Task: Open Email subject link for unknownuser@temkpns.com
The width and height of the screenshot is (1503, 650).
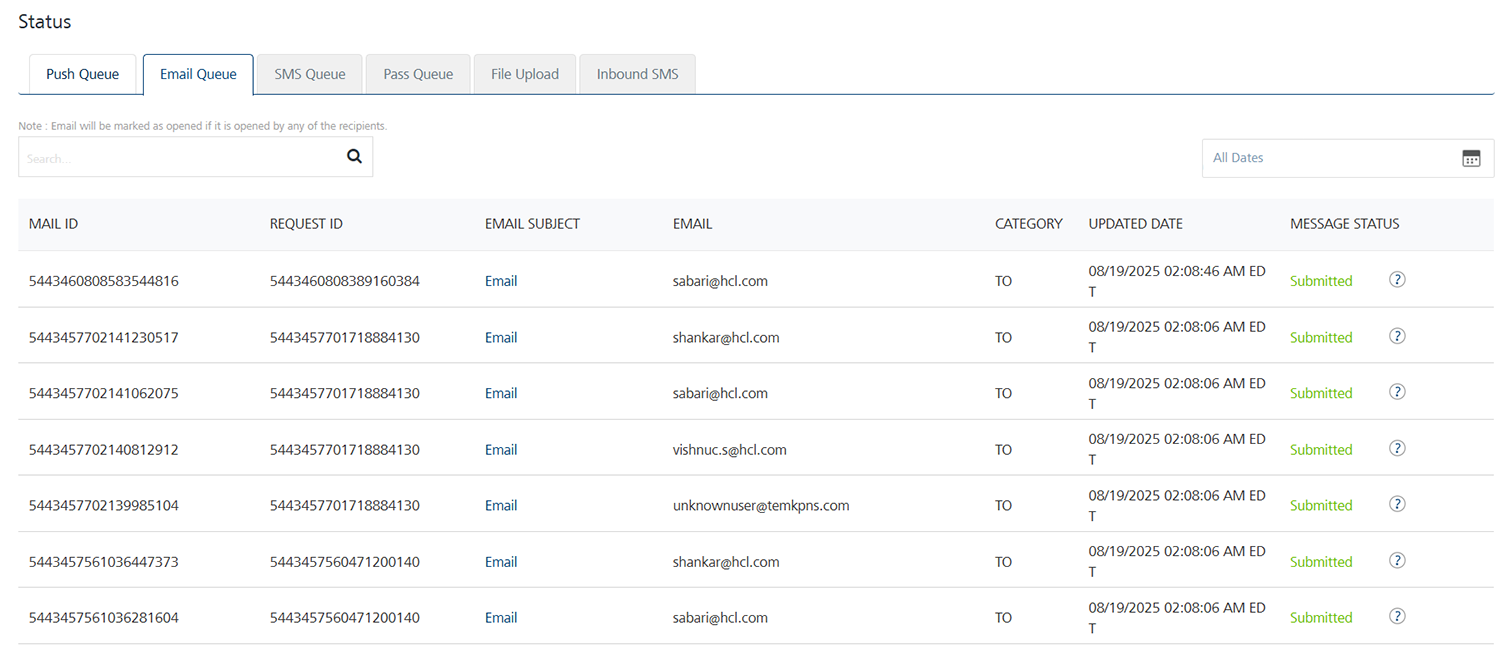Action: pos(501,506)
